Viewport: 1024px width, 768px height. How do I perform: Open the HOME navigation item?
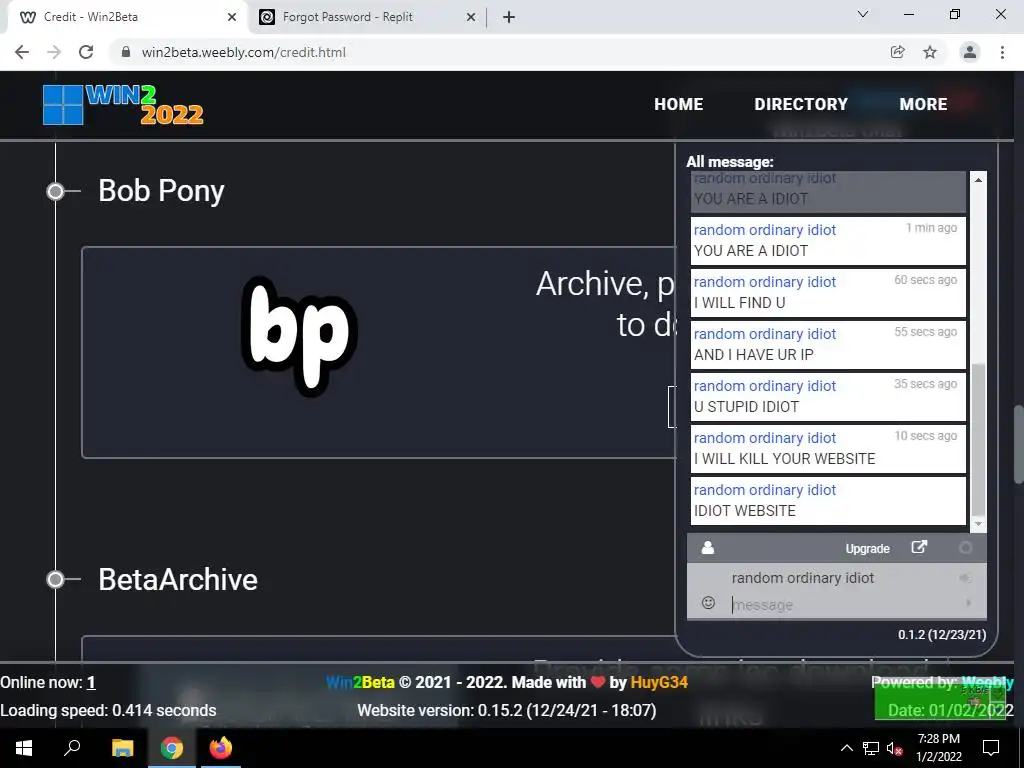click(x=679, y=104)
